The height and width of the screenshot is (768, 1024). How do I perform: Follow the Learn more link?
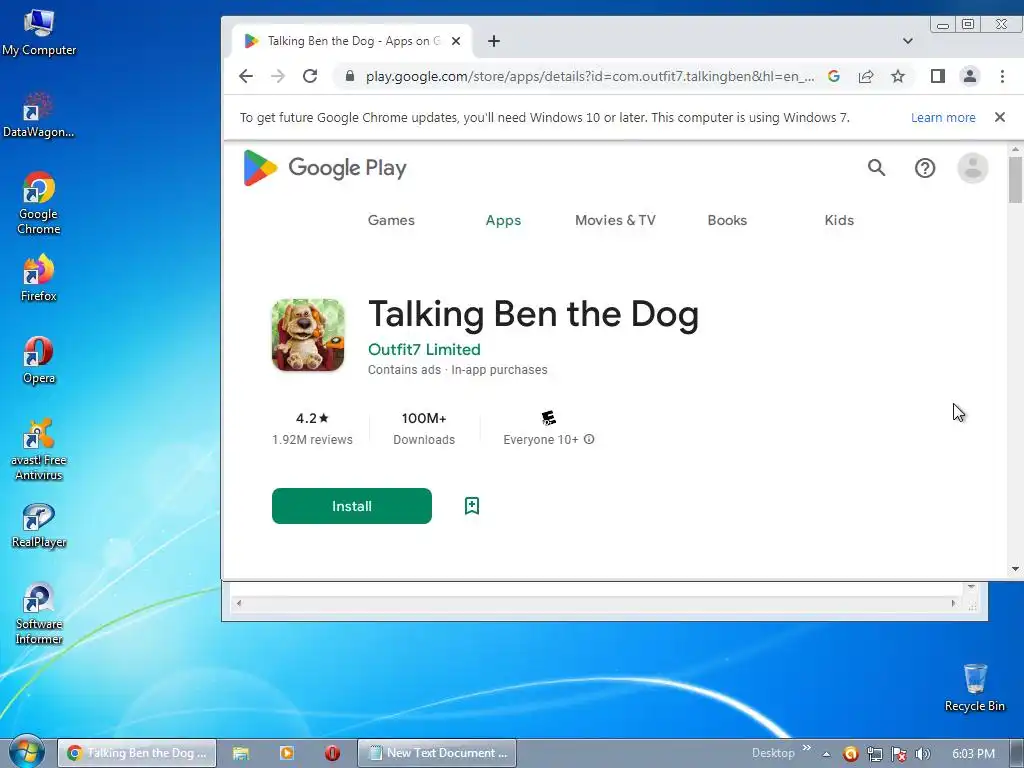(943, 118)
